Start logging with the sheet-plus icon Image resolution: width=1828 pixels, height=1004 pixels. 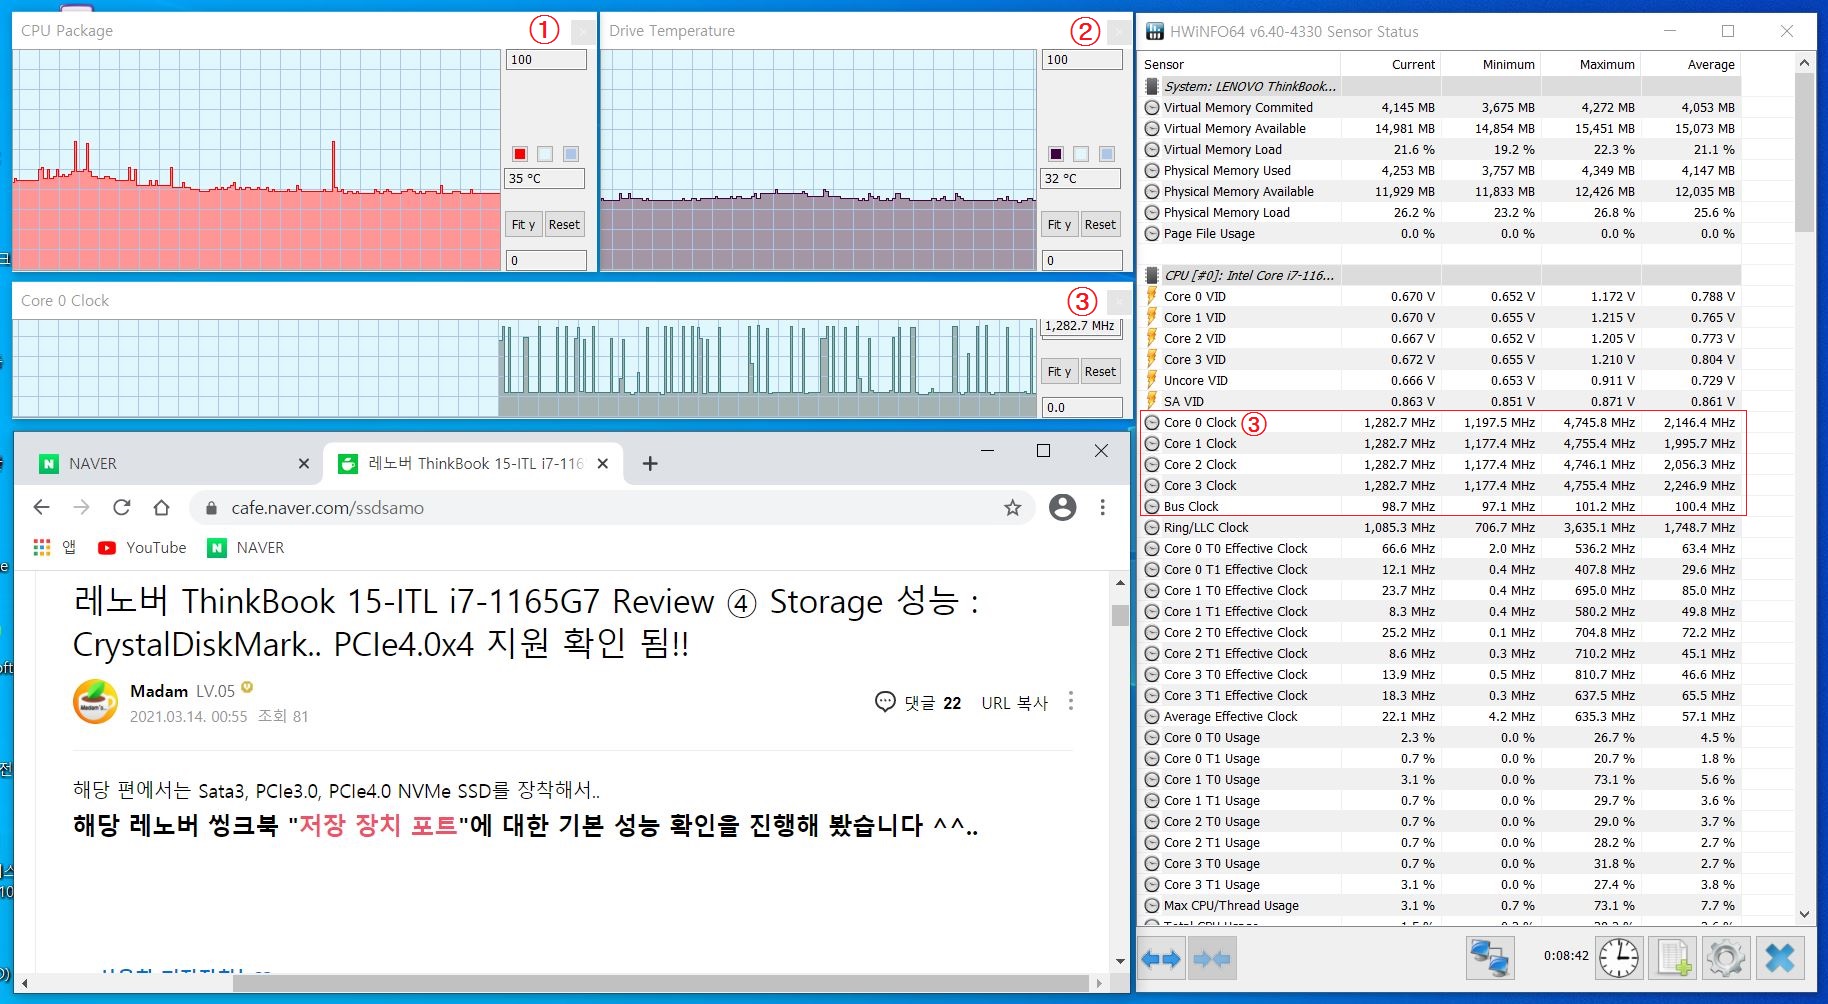pos(1674,958)
